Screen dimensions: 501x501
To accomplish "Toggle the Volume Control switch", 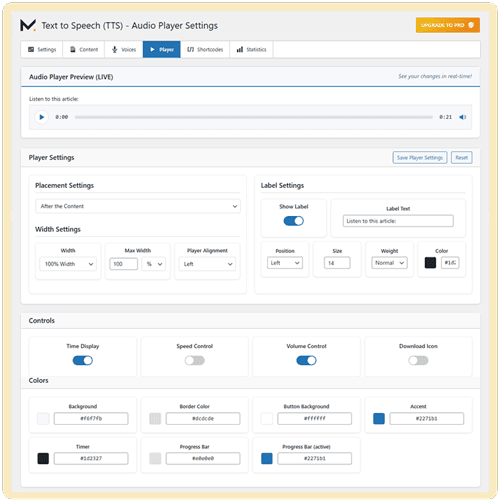I will [x=306, y=360].
